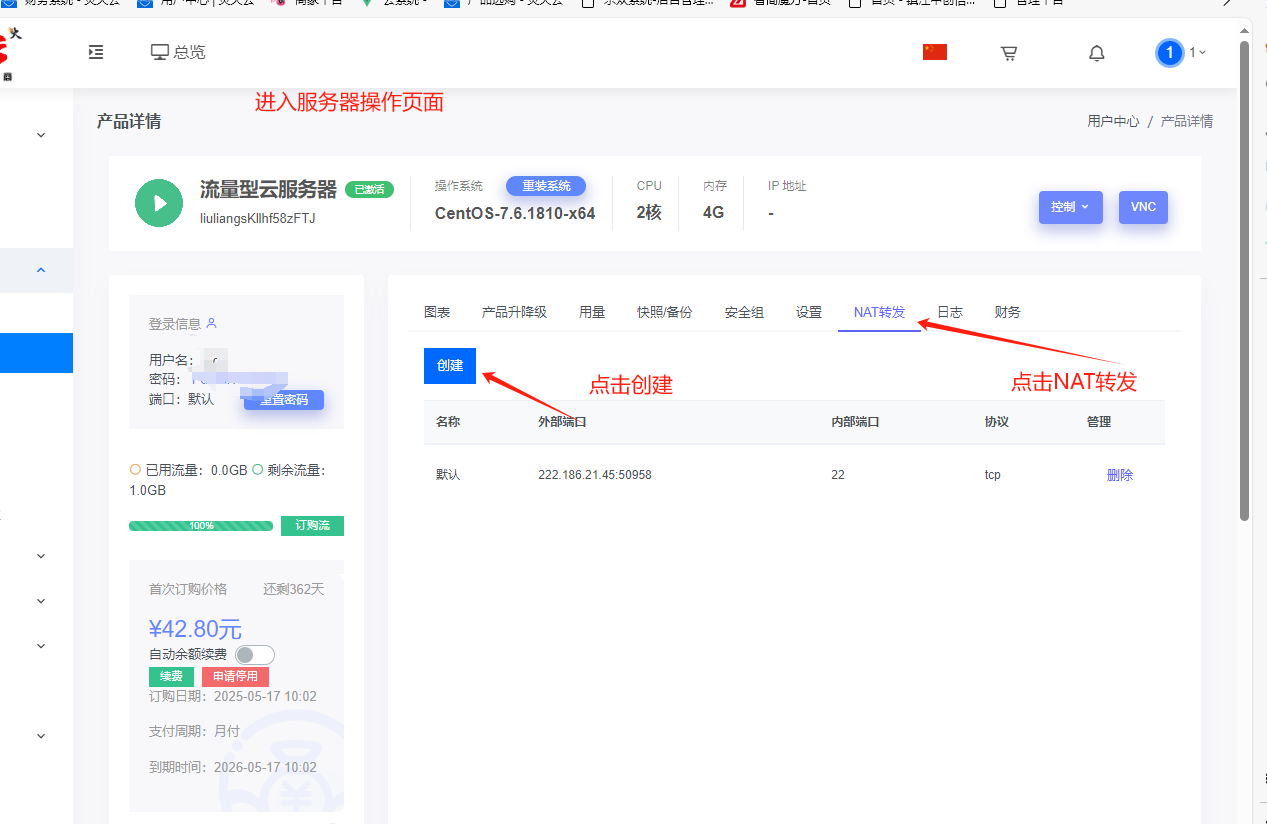Click the page vertical scrollbar
1267x824 pixels.
click(x=1245, y=280)
